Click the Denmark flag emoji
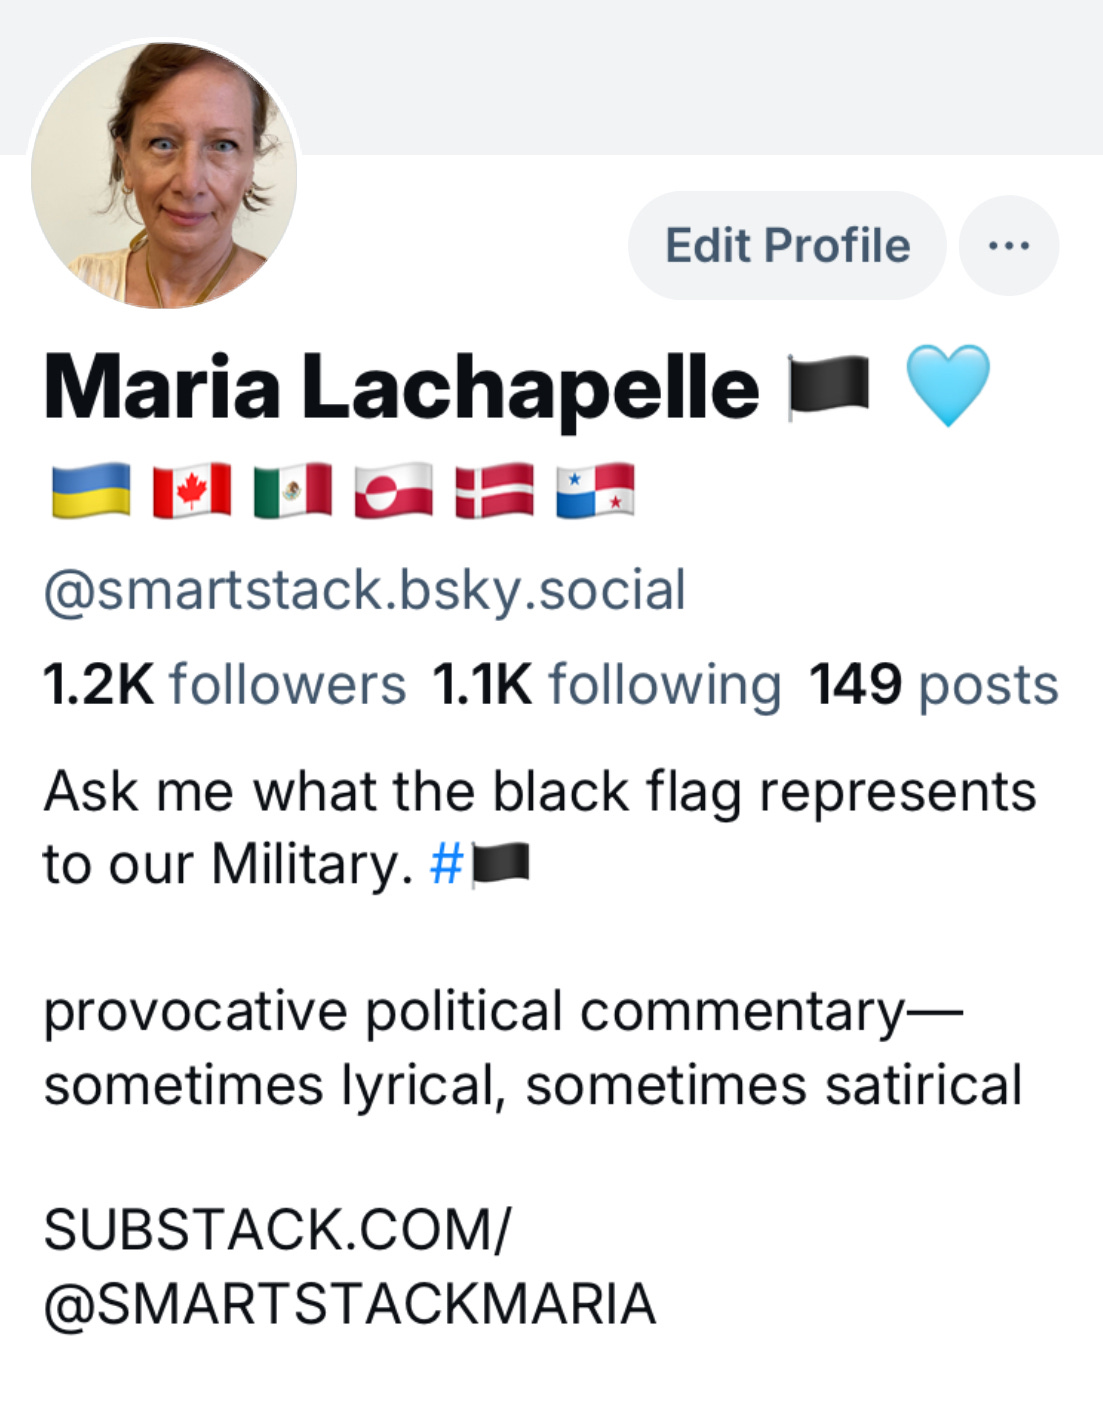The width and height of the screenshot is (1103, 1406). click(494, 490)
